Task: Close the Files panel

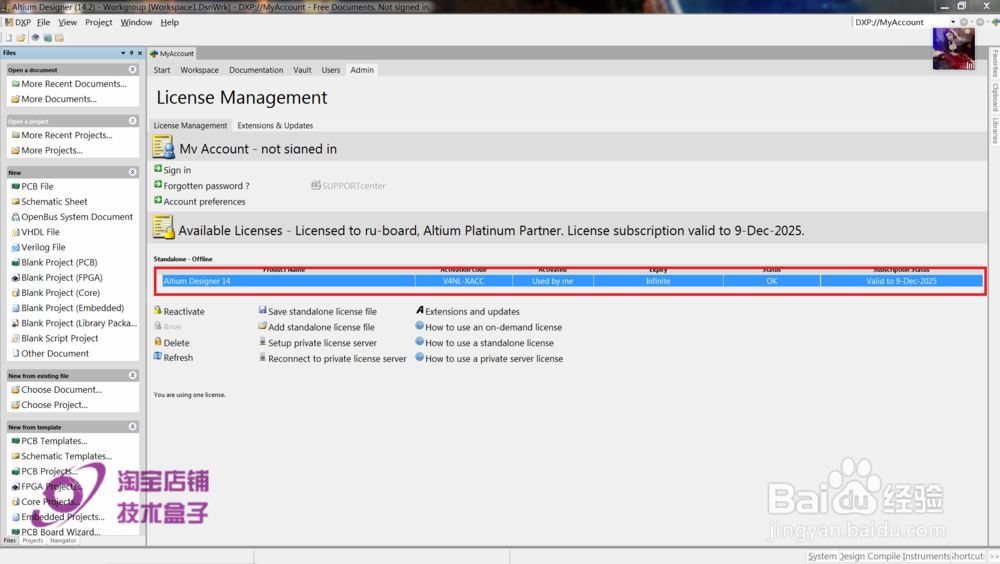Action: pyautogui.click(x=140, y=53)
